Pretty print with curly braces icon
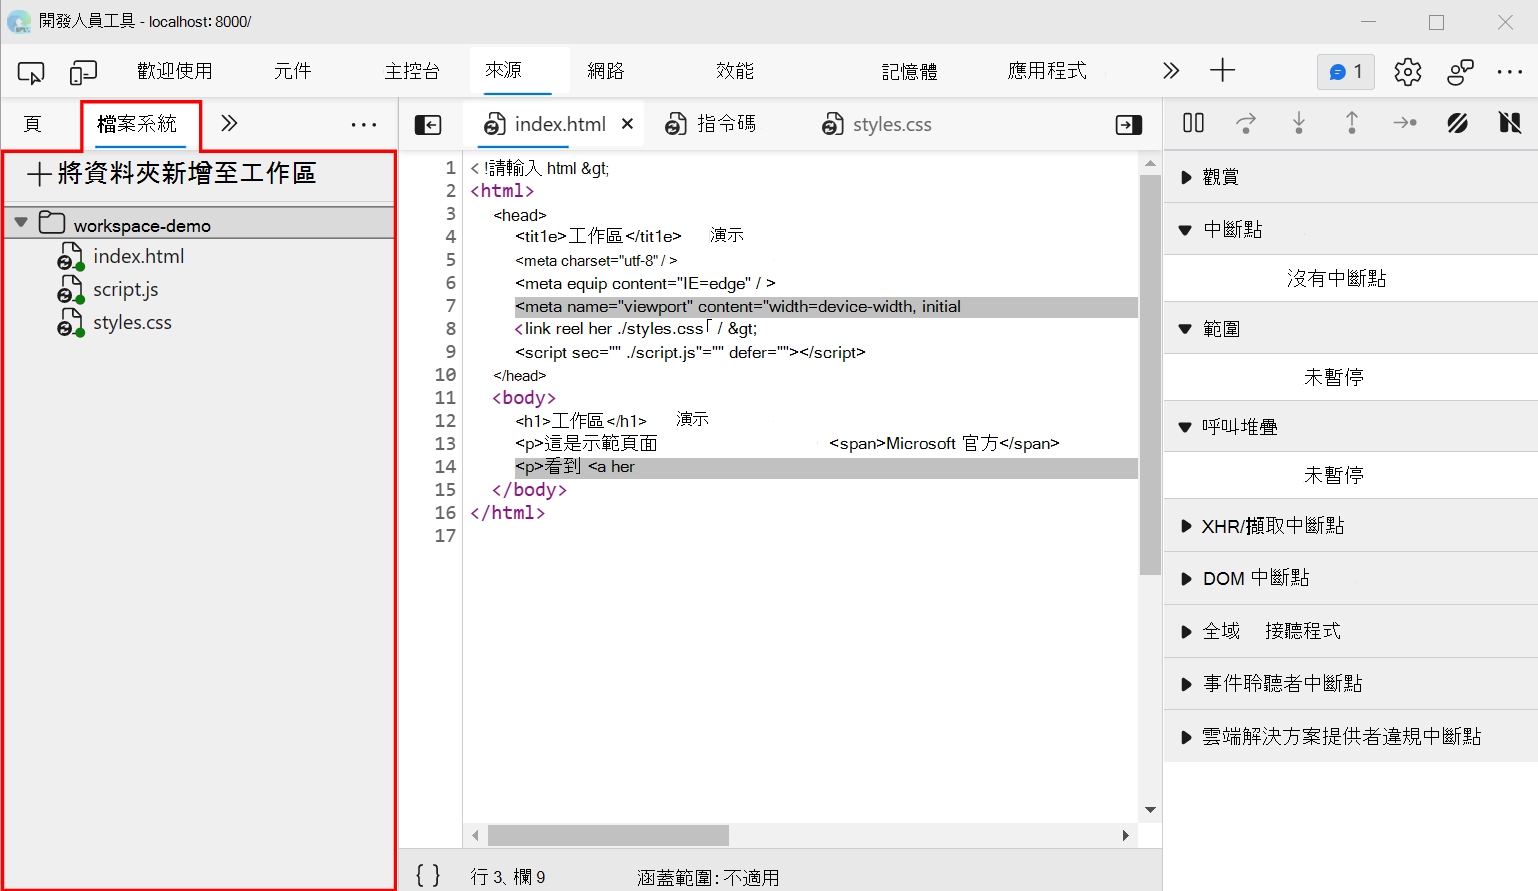This screenshot has width=1538, height=891. click(x=428, y=876)
